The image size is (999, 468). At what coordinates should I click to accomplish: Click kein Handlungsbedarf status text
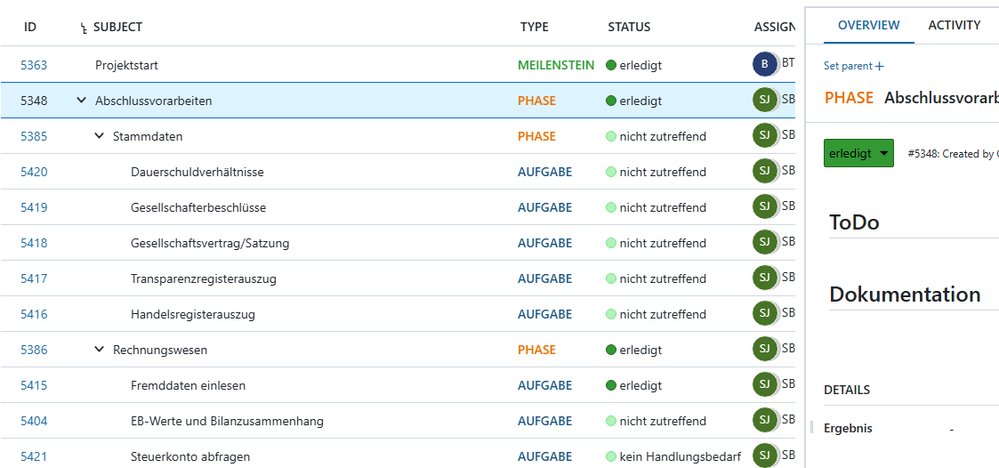[x=680, y=457]
